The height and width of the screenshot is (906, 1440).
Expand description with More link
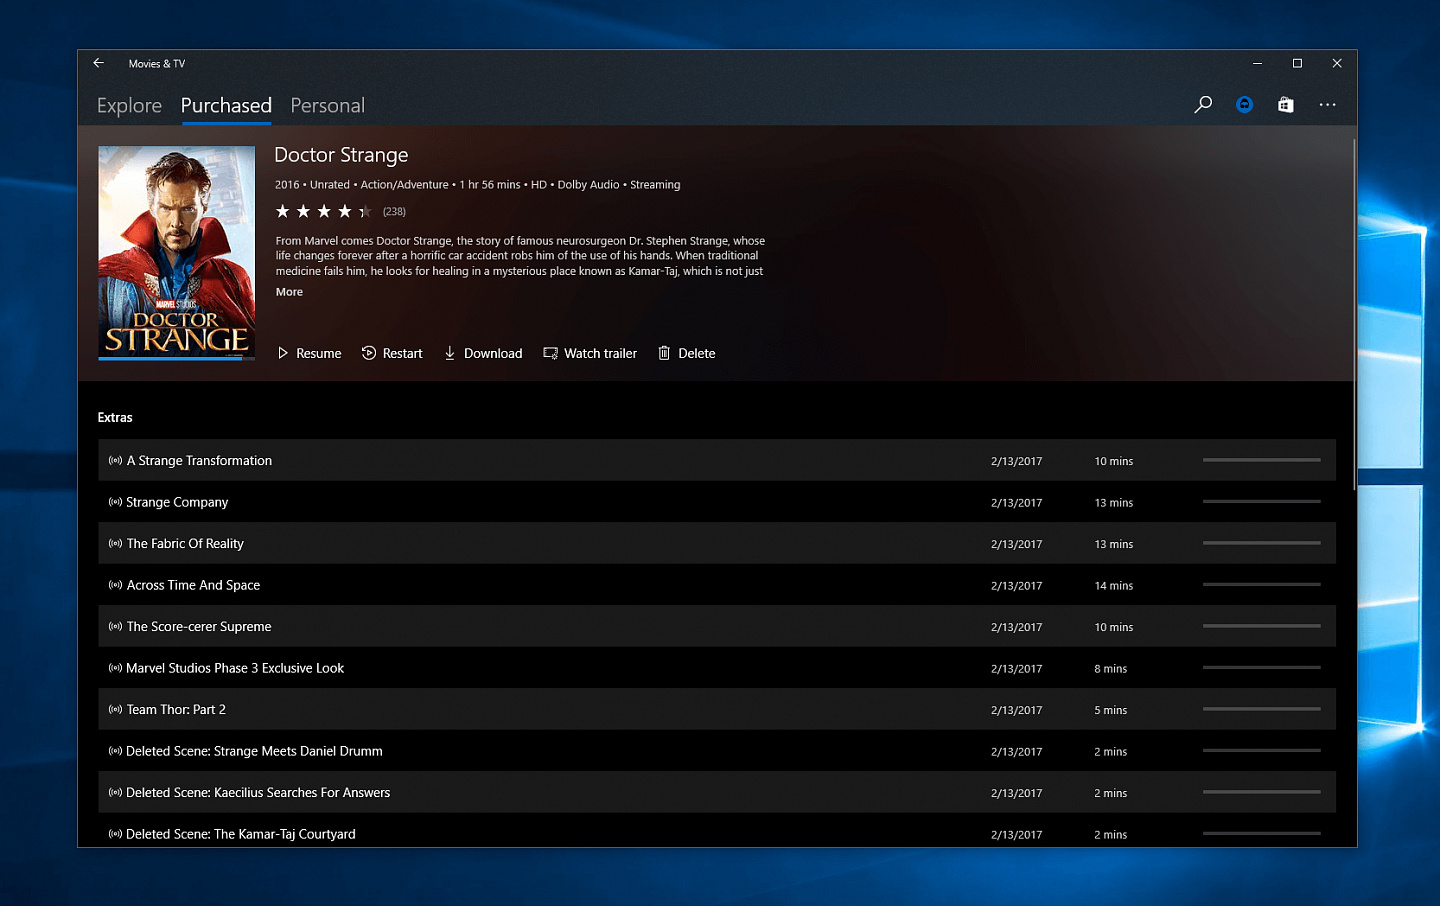[x=289, y=292]
